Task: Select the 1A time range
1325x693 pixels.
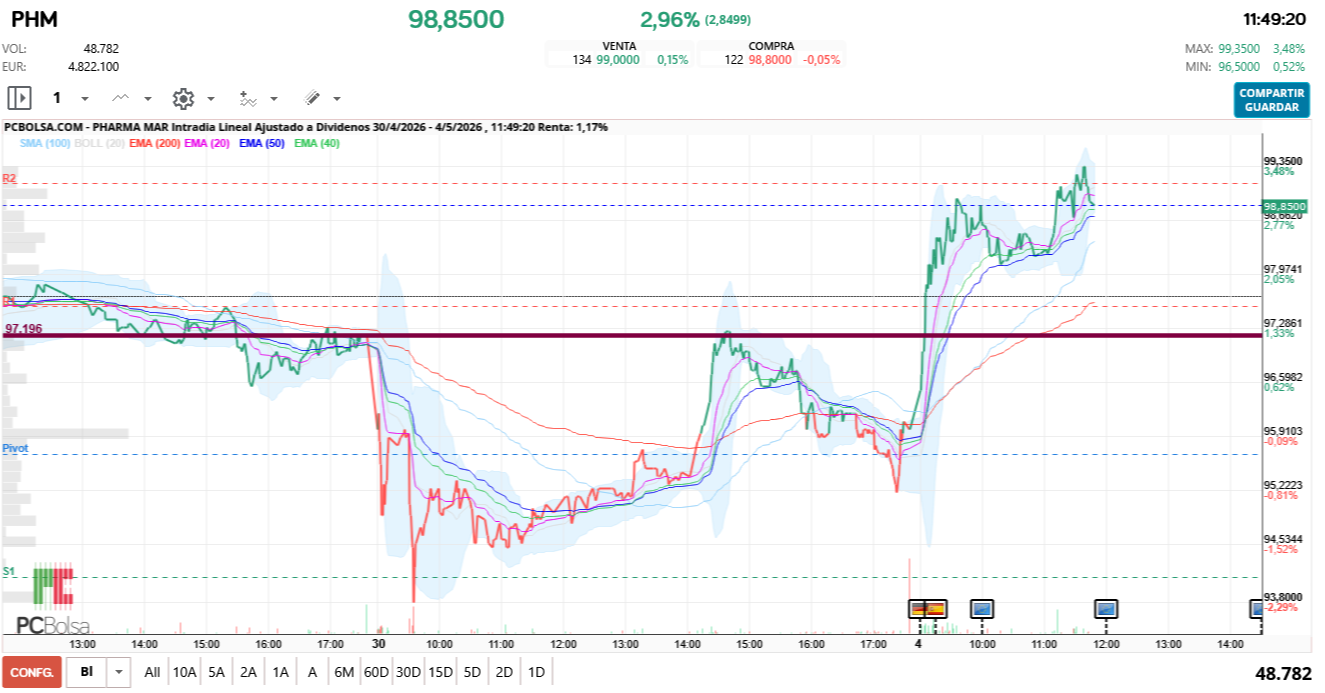Action: coord(280,673)
